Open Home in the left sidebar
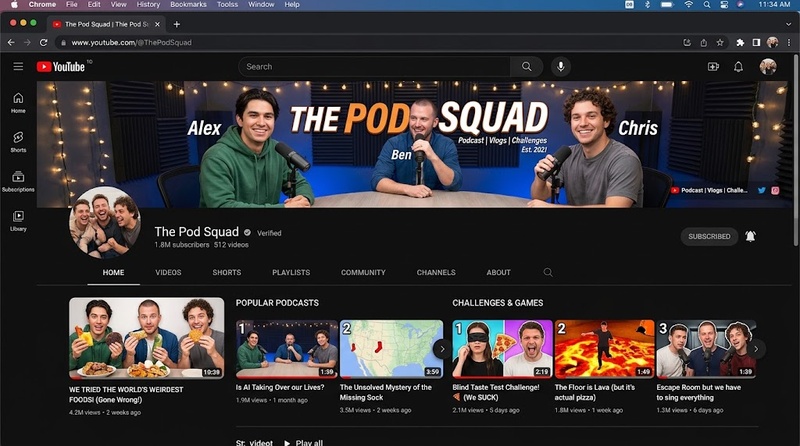 click(x=18, y=103)
